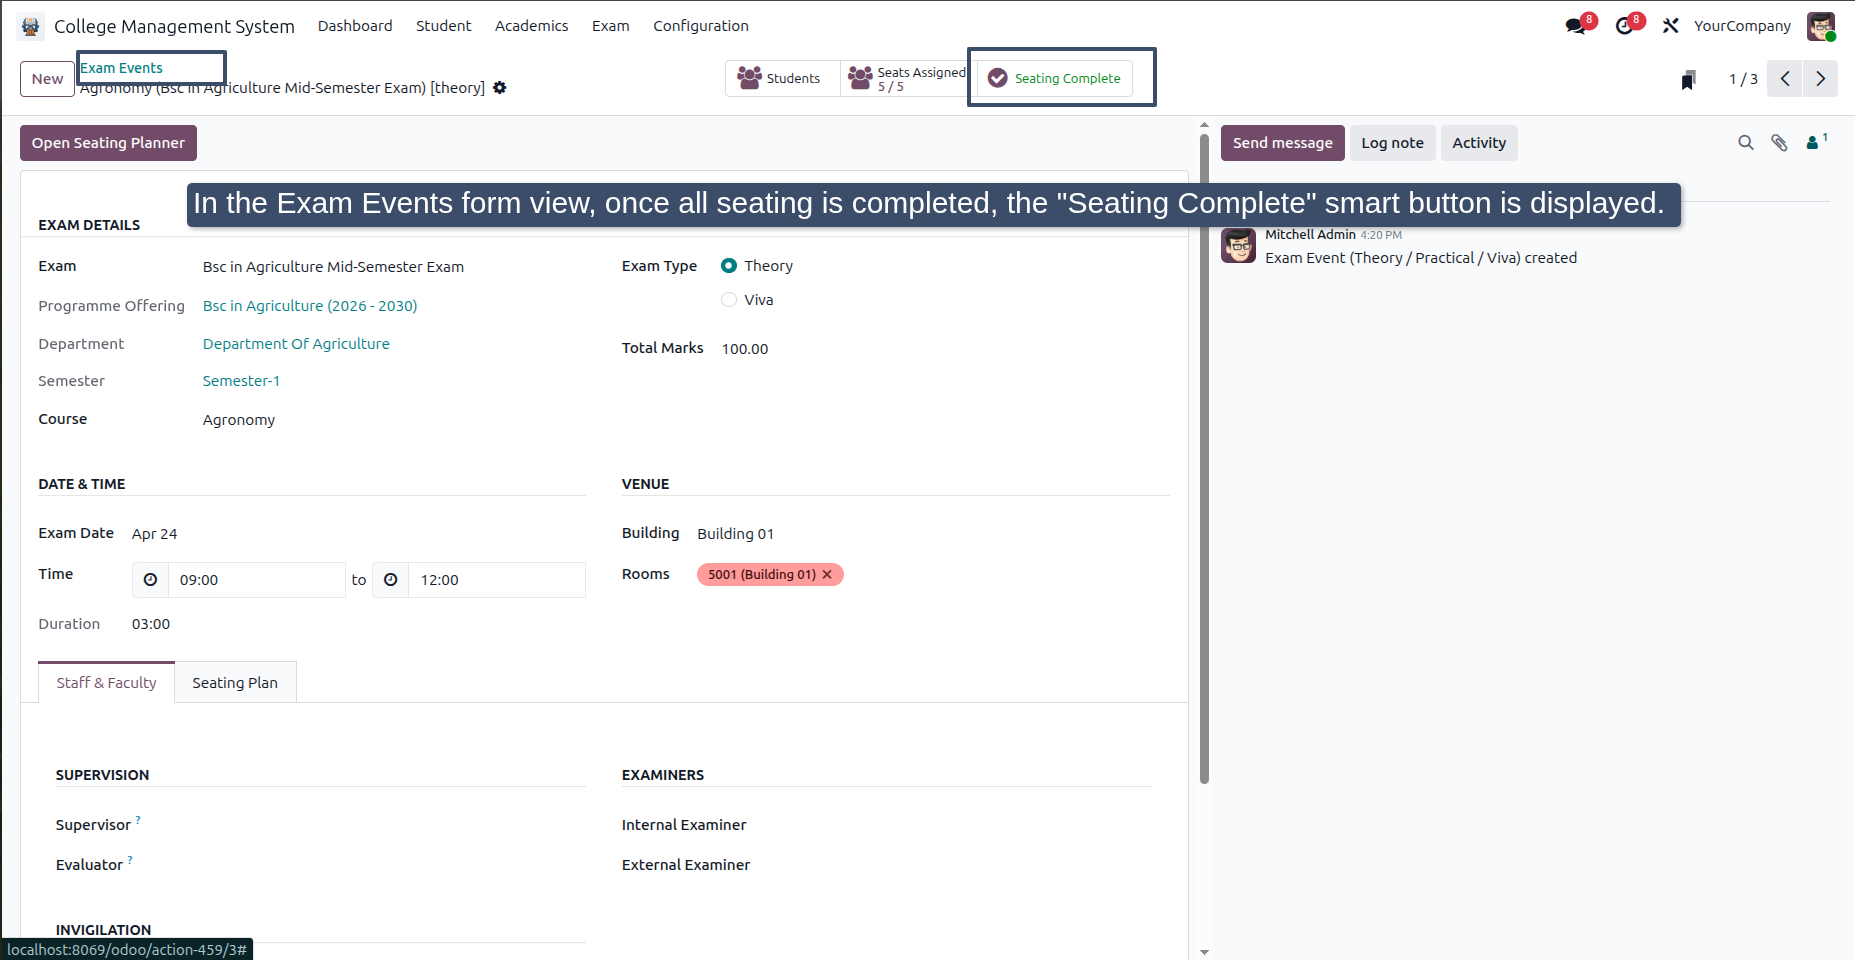Click the Open Seating Planner button
Viewport: 1855px width, 960px height.
click(x=108, y=143)
